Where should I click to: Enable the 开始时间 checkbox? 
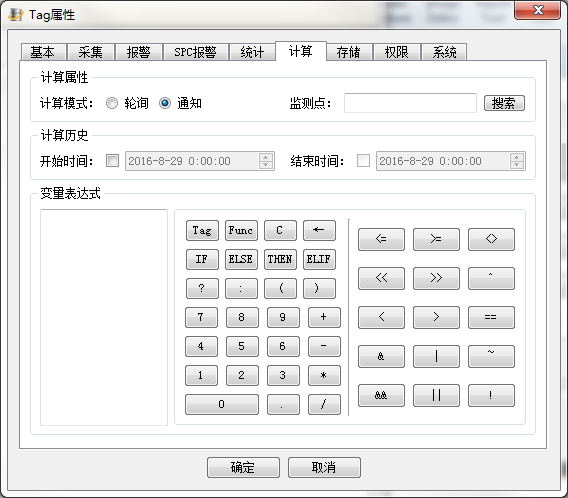pyautogui.click(x=112, y=160)
